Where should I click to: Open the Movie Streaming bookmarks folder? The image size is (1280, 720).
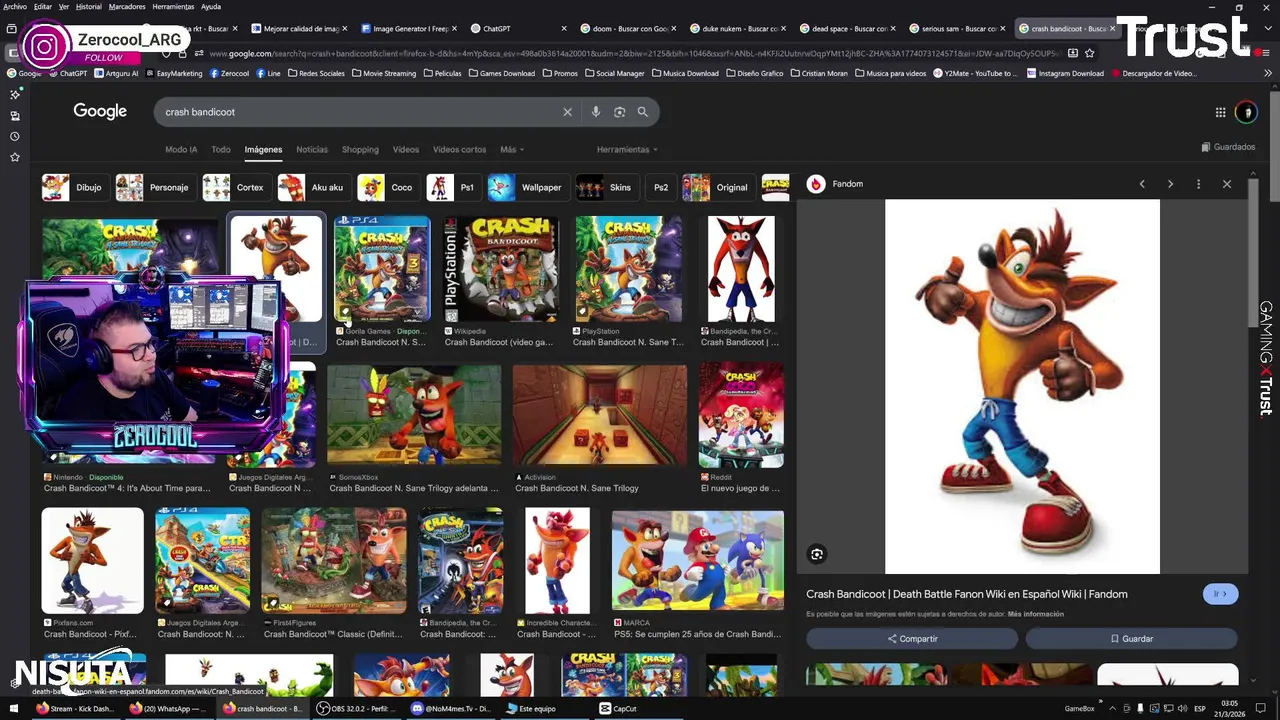click(x=383, y=73)
